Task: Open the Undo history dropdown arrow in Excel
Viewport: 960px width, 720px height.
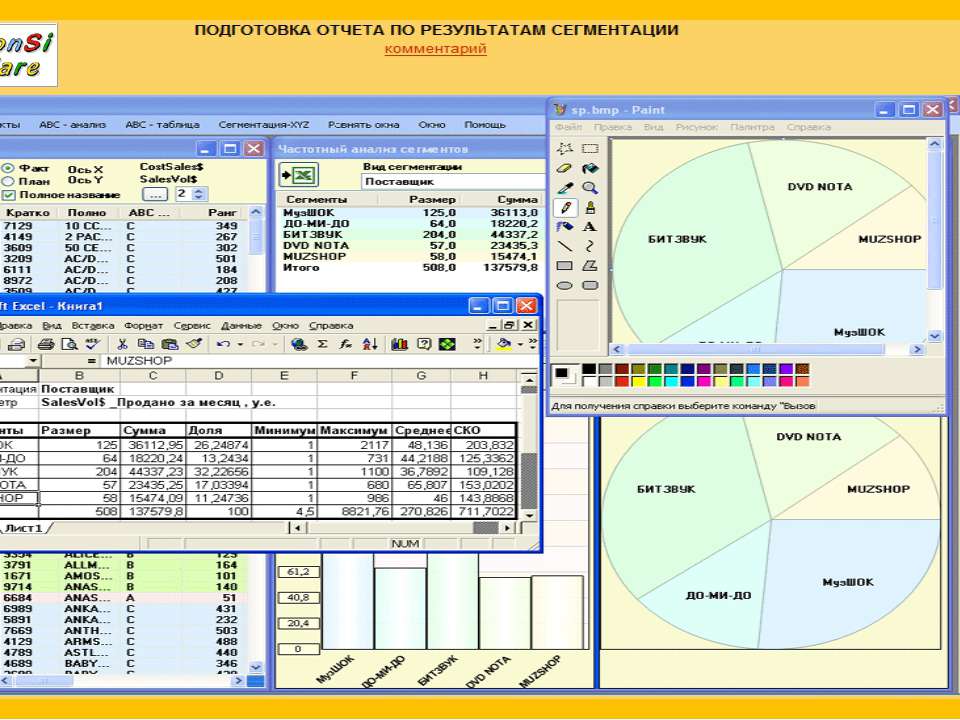Action: click(240, 344)
